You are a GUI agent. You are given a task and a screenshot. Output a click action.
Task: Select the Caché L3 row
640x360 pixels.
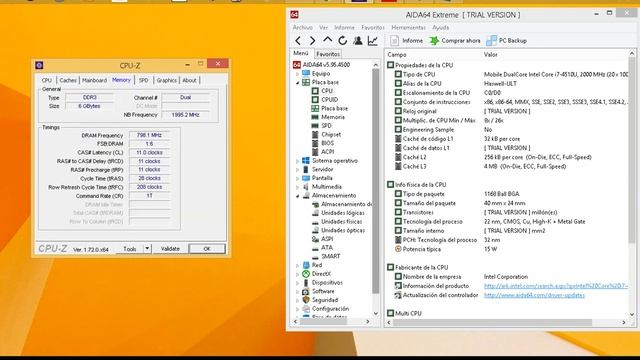click(511, 166)
